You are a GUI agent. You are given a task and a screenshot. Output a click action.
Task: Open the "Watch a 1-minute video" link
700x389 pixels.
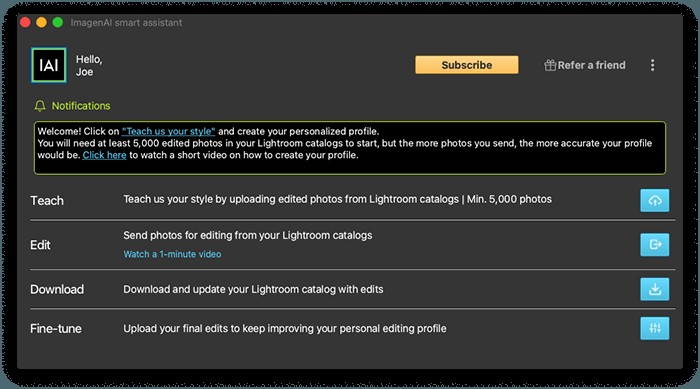(x=172, y=254)
